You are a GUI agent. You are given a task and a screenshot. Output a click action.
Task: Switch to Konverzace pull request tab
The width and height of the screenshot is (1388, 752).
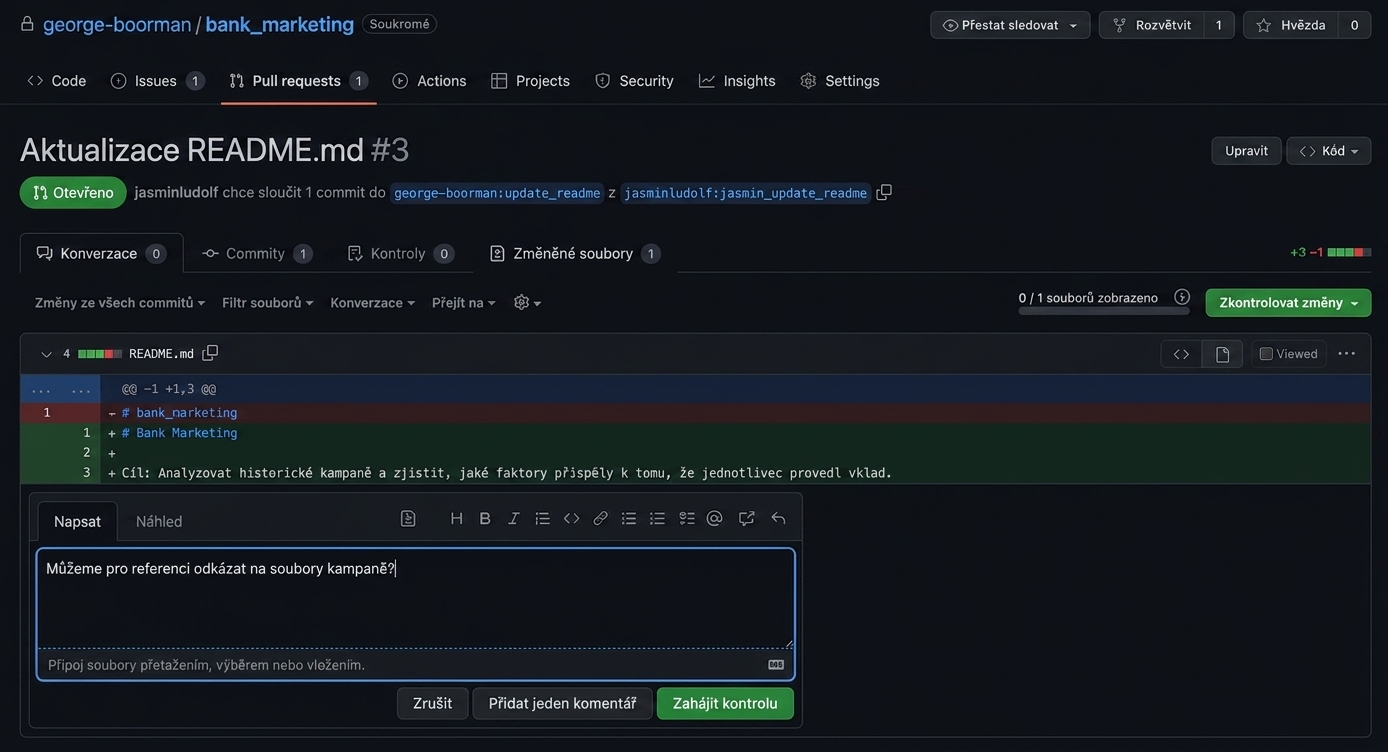click(x=101, y=253)
